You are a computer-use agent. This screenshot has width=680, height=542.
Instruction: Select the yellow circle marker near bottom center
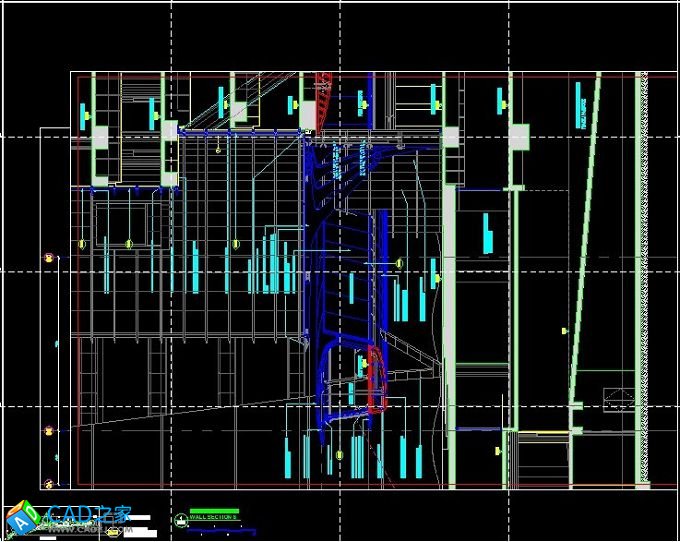point(338,455)
